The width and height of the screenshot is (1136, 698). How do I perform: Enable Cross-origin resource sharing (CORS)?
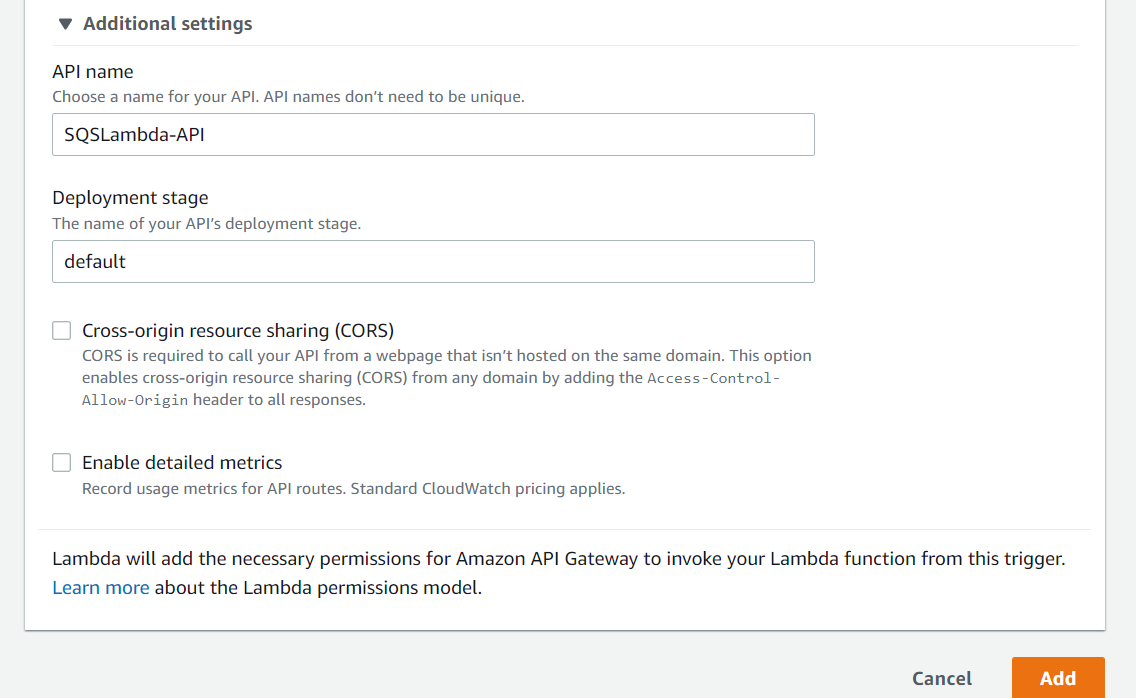point(61,330)
